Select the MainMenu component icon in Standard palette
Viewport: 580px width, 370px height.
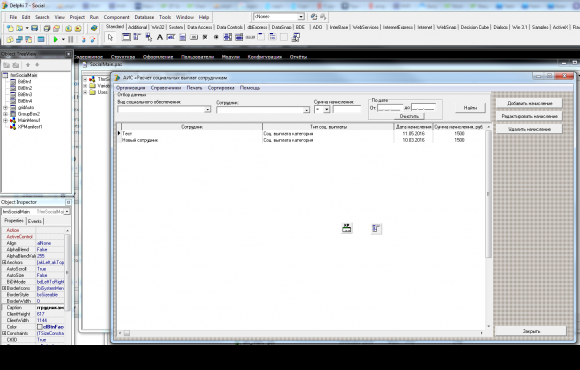(137, 37)
